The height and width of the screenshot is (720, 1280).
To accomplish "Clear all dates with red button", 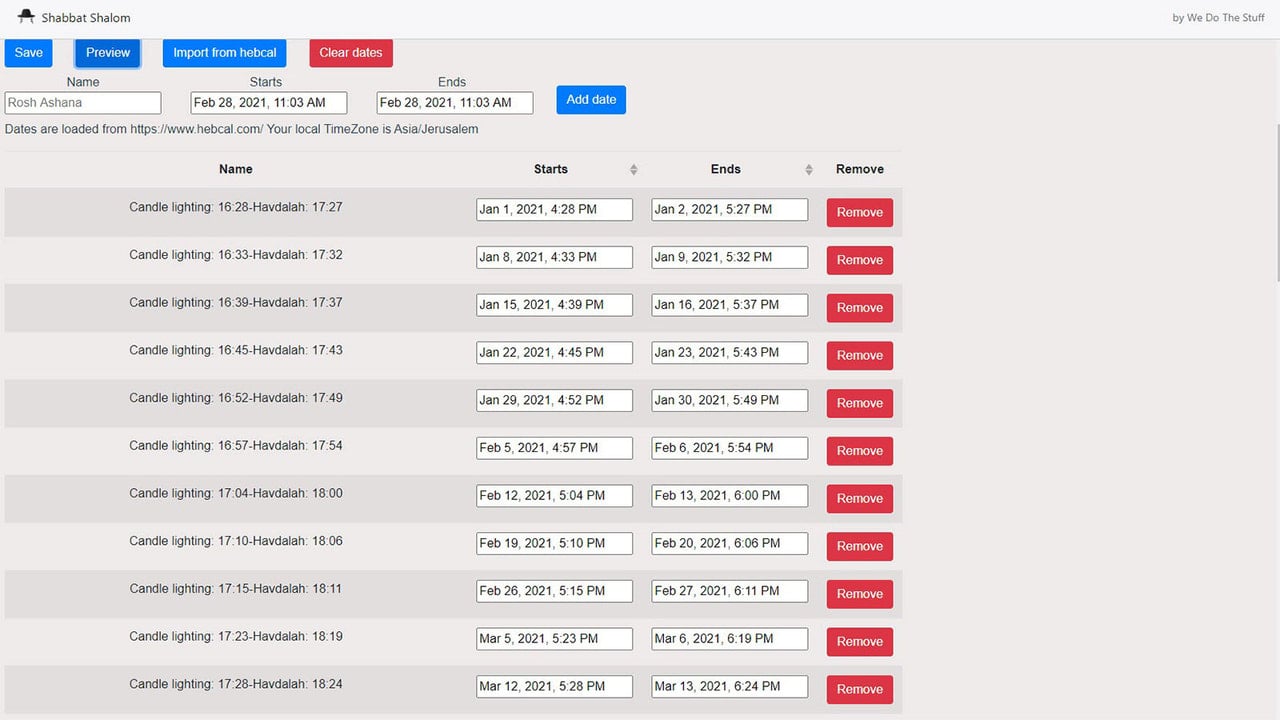I will [351, 53].
